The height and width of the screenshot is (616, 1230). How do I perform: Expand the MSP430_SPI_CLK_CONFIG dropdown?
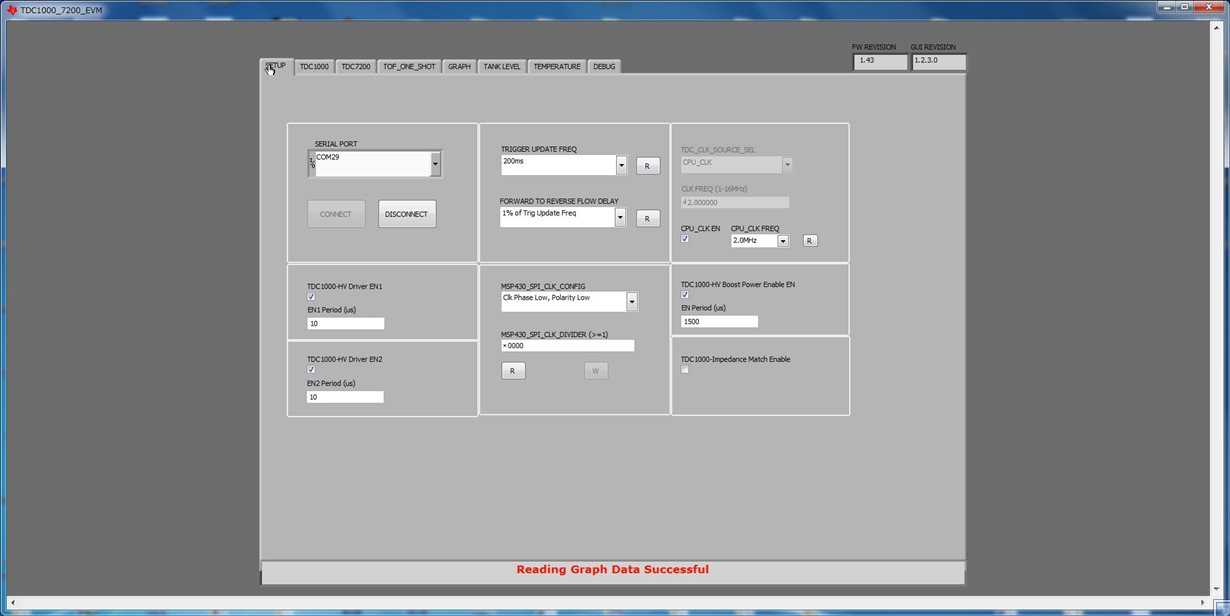coord(632,301)
